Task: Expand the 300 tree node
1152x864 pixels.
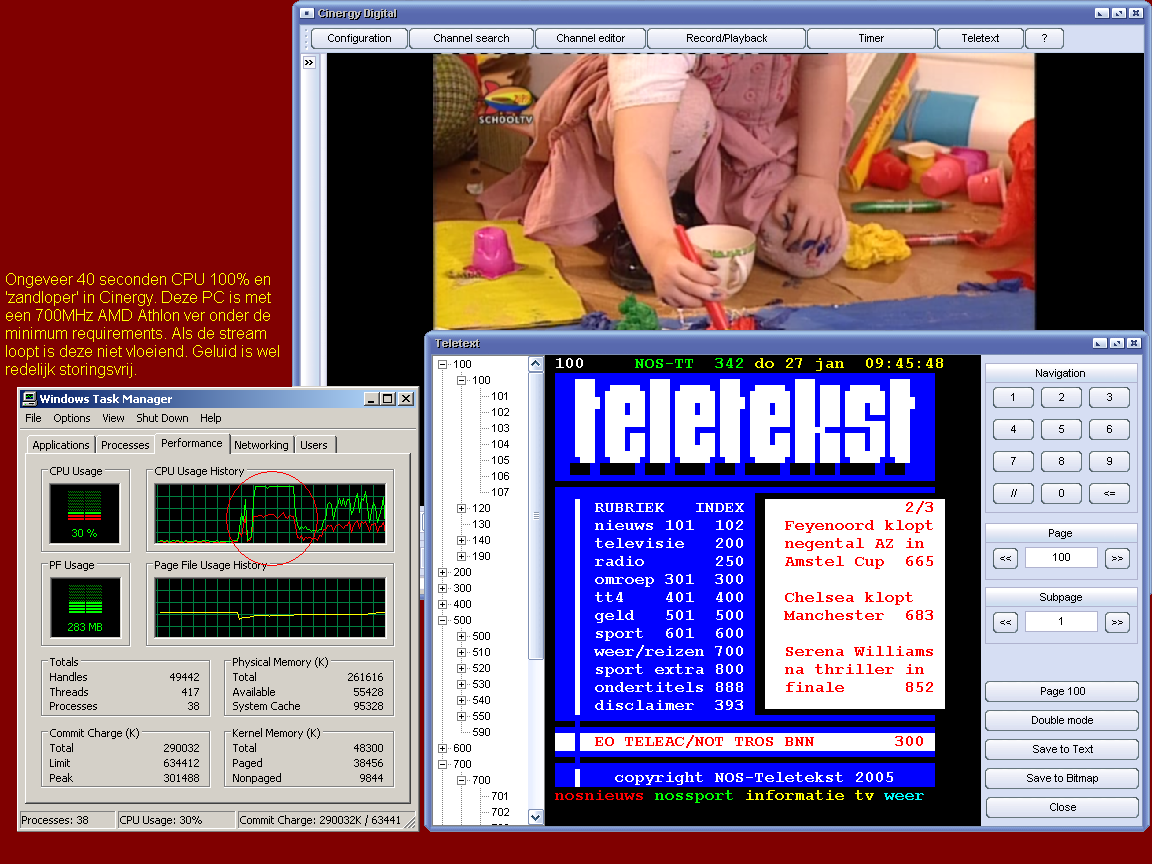Action: pyautogui.click(x=442, y=588)
